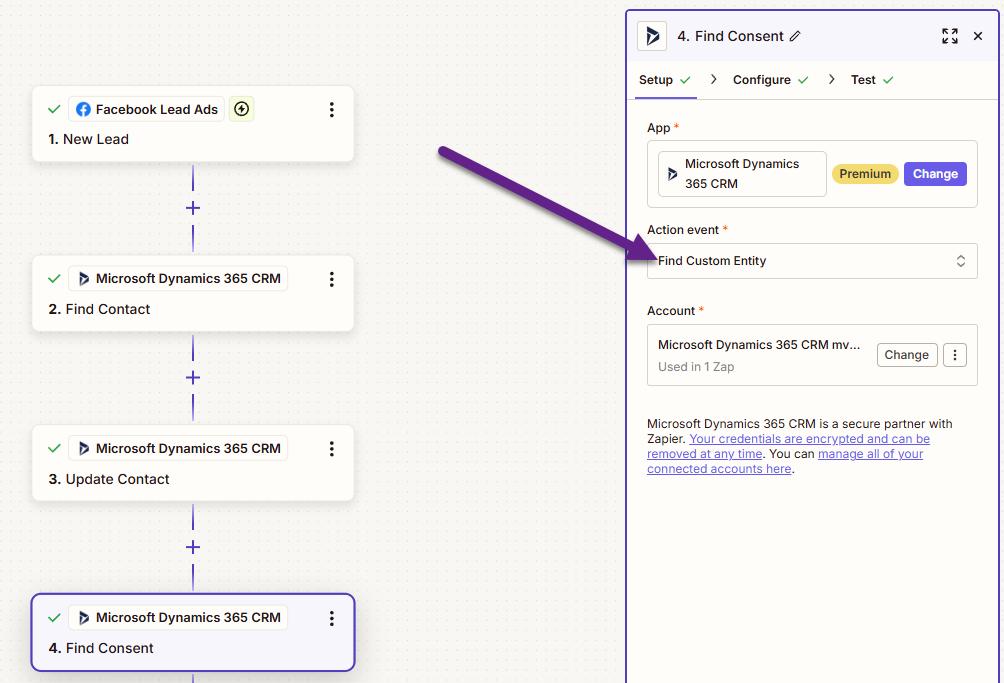Click Change button for the account
Screen dimensions: 1004x683
[x=906, y=355]
